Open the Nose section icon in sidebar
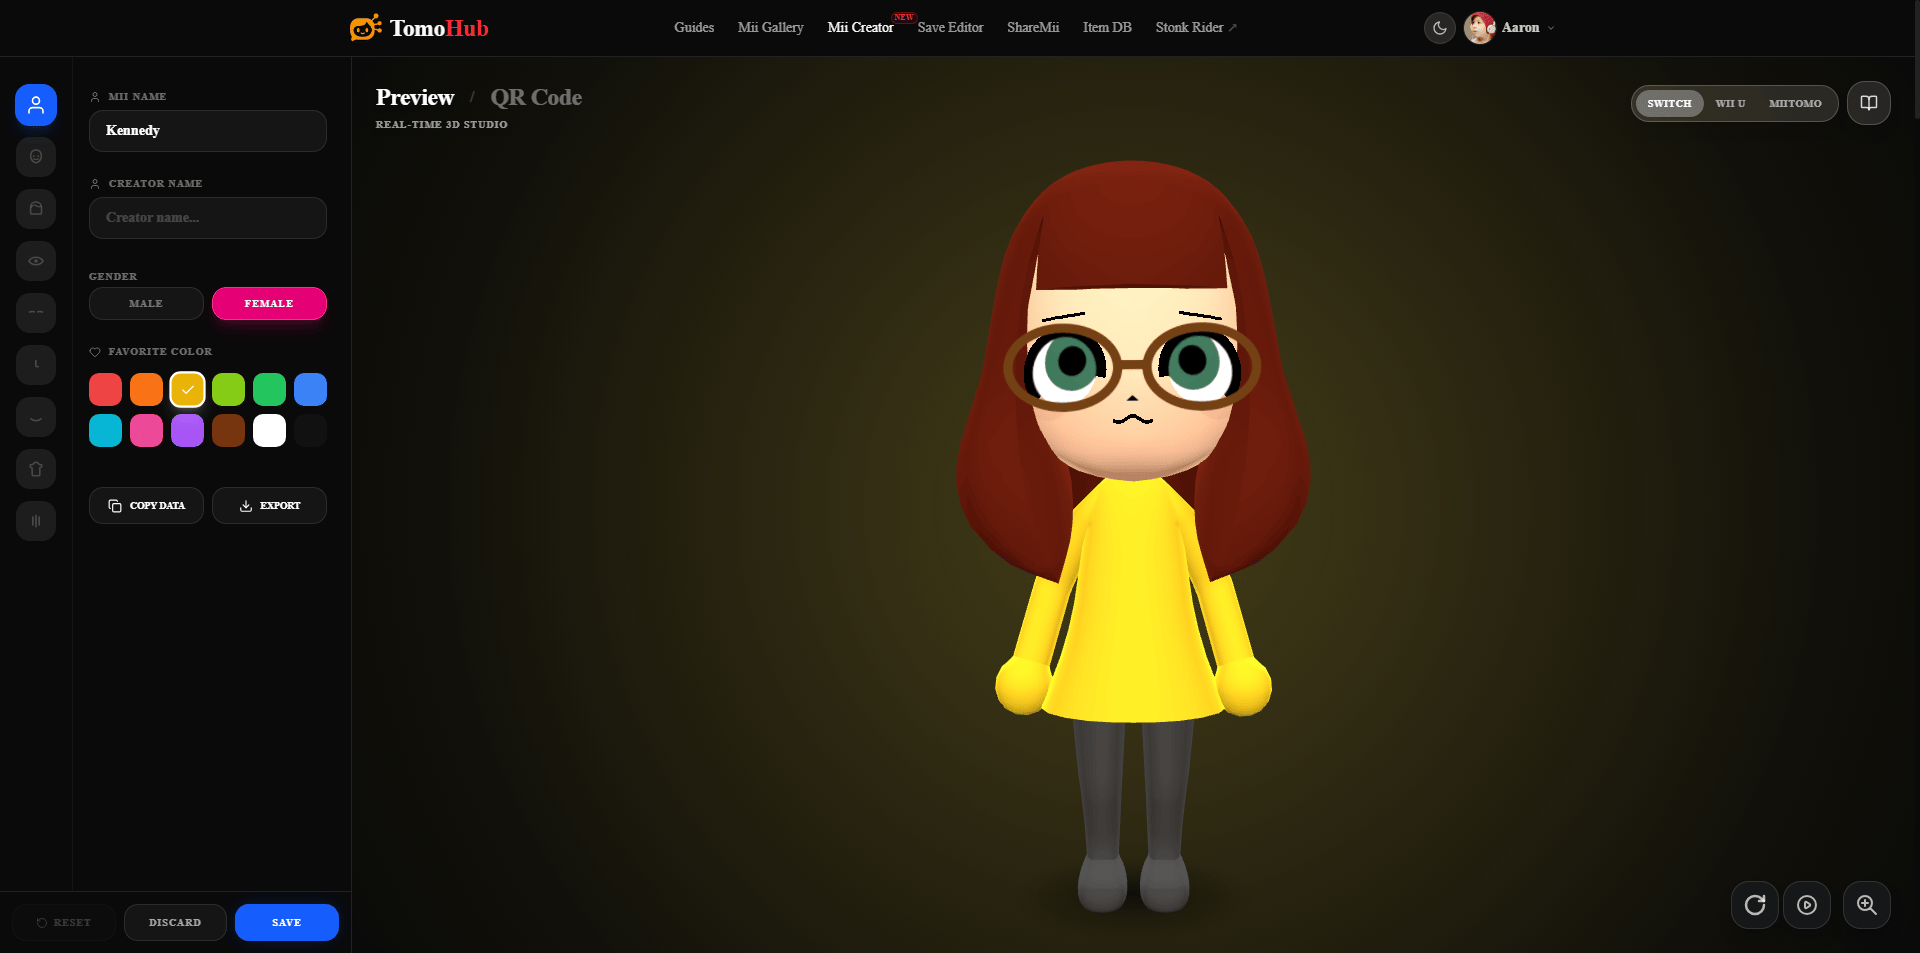This screenshot has height=953, width=1920. click(36, 365)
